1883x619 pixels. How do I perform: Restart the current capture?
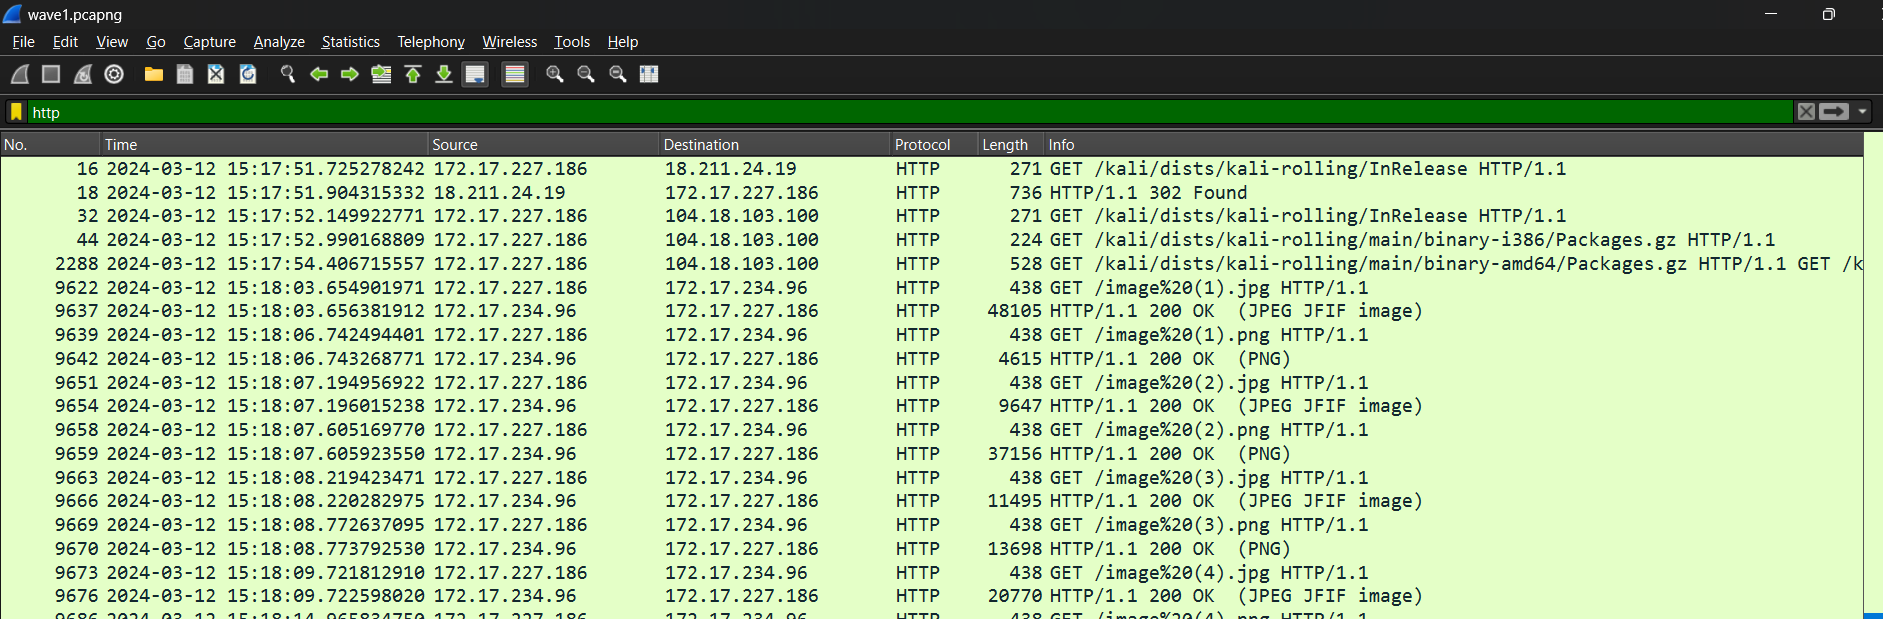83,74
